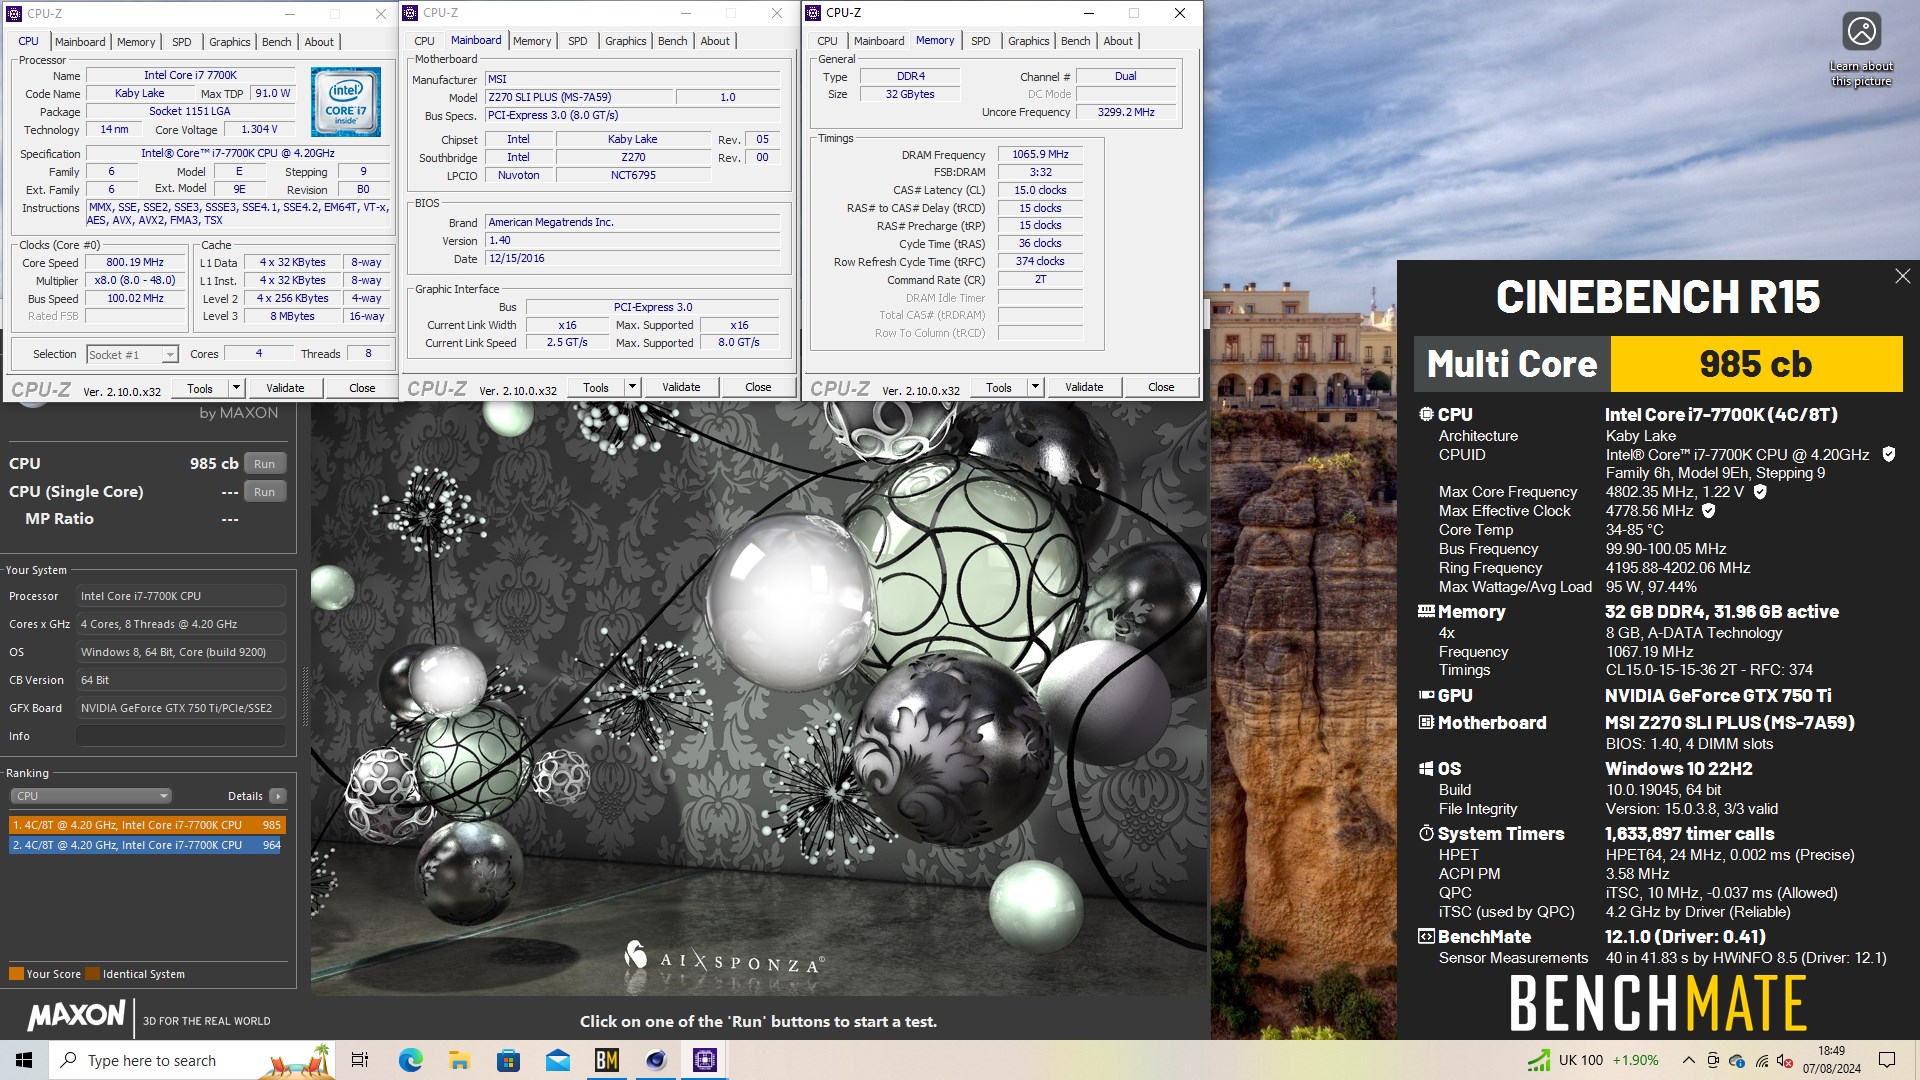Switch to Mainboard tab in the first CPU-Z window

(x=80, y=41)
